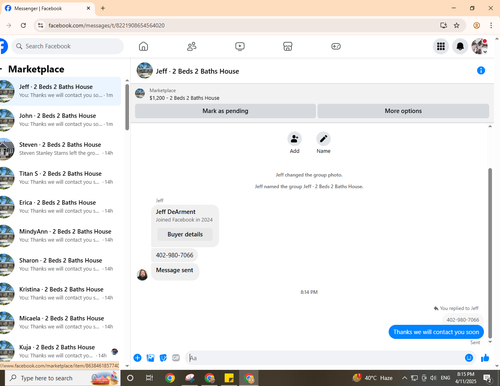Click the 402-980-7066 message from Jeff
500x386 pixels.
point(174,255)
